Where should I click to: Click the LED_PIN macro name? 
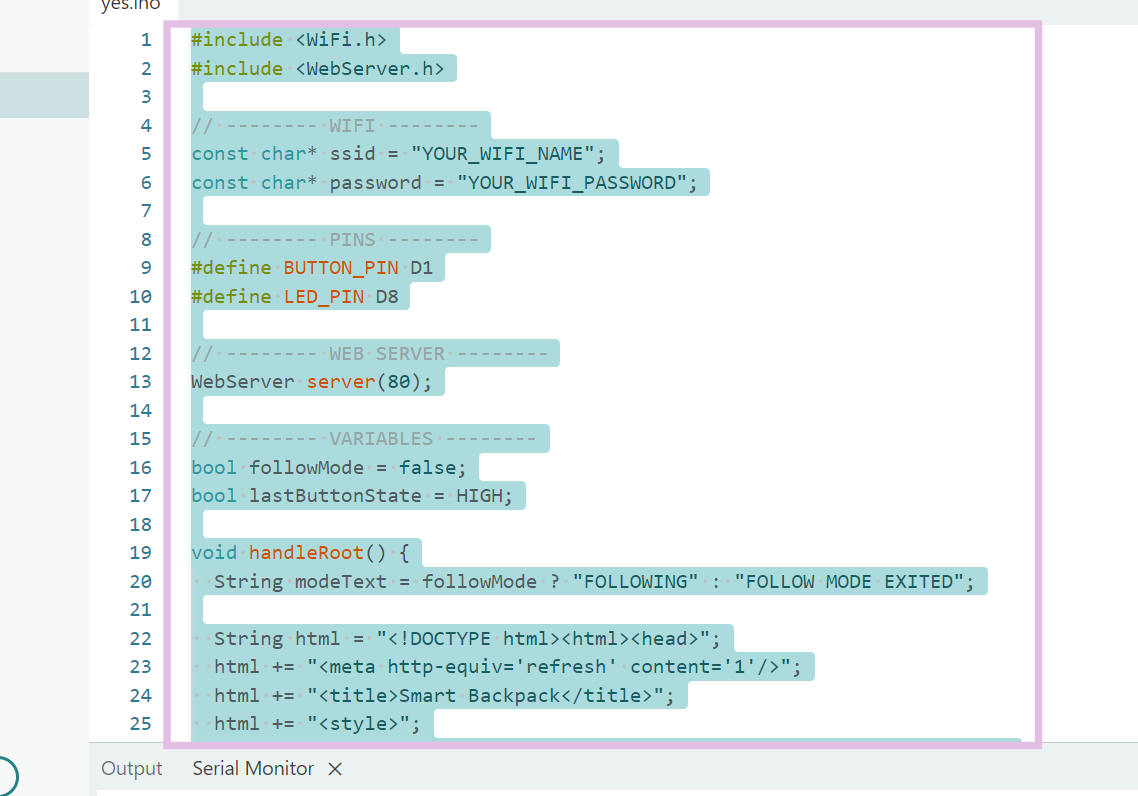(324, 297)
